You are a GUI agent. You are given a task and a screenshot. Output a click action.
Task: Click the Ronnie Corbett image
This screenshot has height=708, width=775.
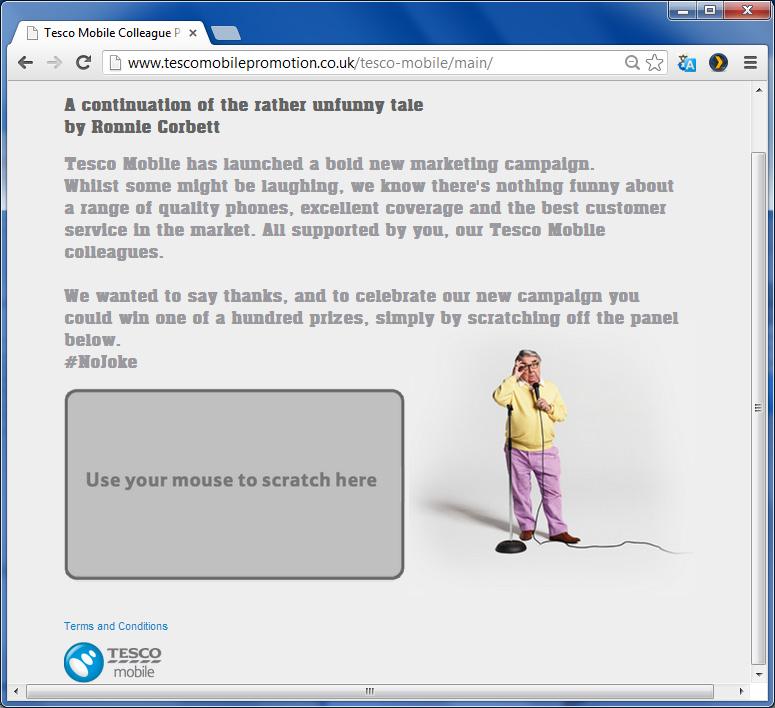pos(536,451)
